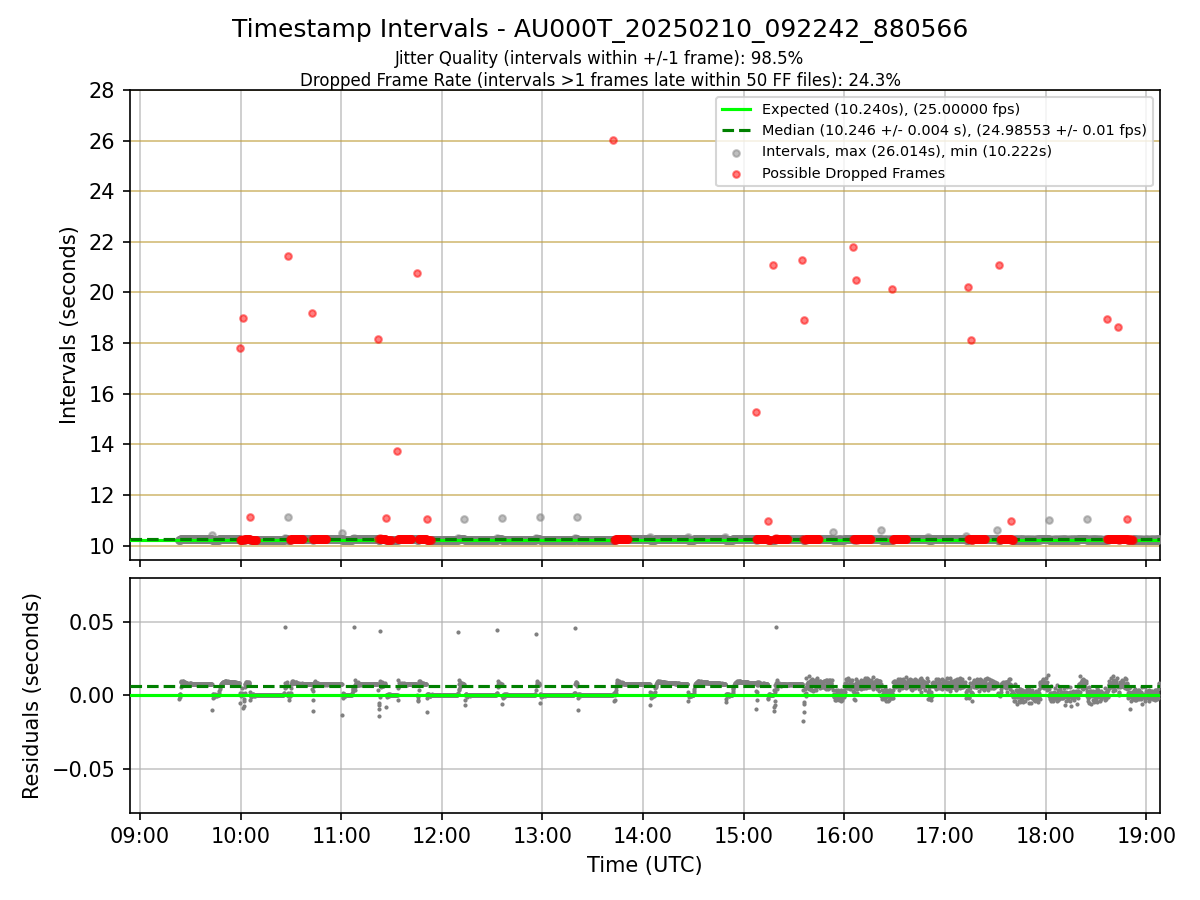This screenshot has width=1200, height=900.
Task: Click the '14' tick on the intervals axis
Action: (x=103, y=444)
